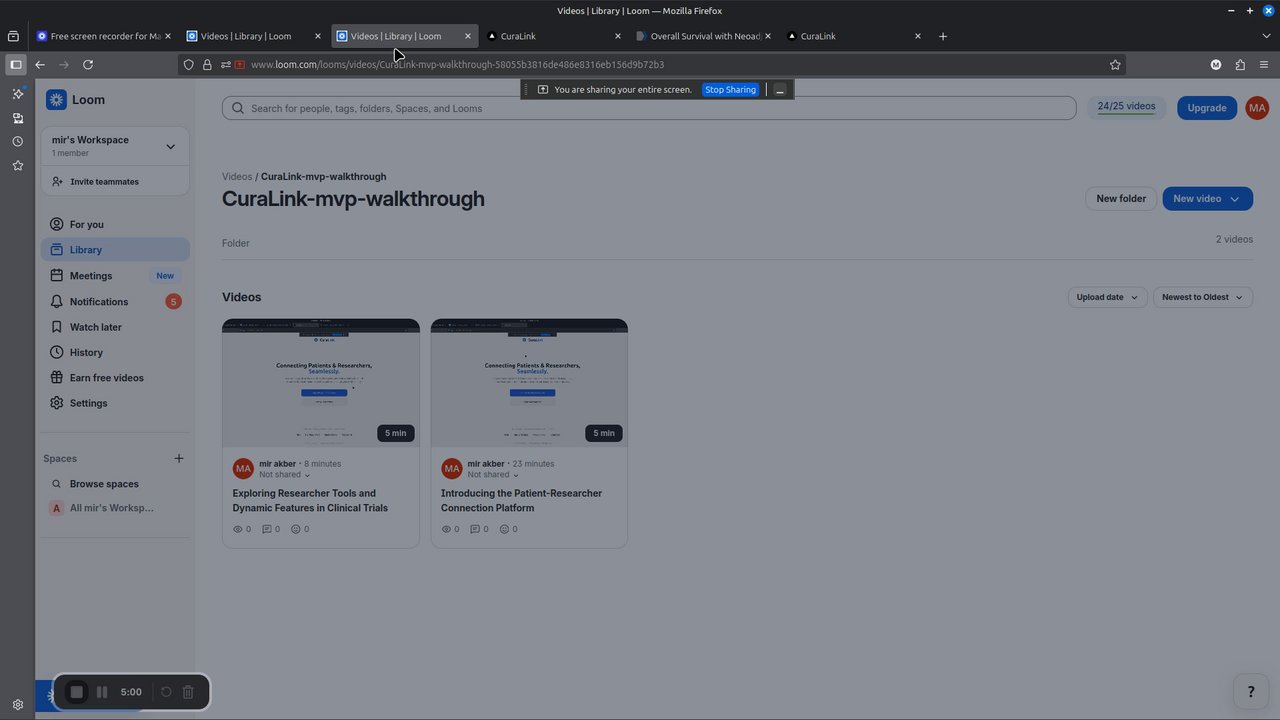Click the Firefox address bar URL
Viewport: 1280px width, 720px height.
tap(457, 64)
